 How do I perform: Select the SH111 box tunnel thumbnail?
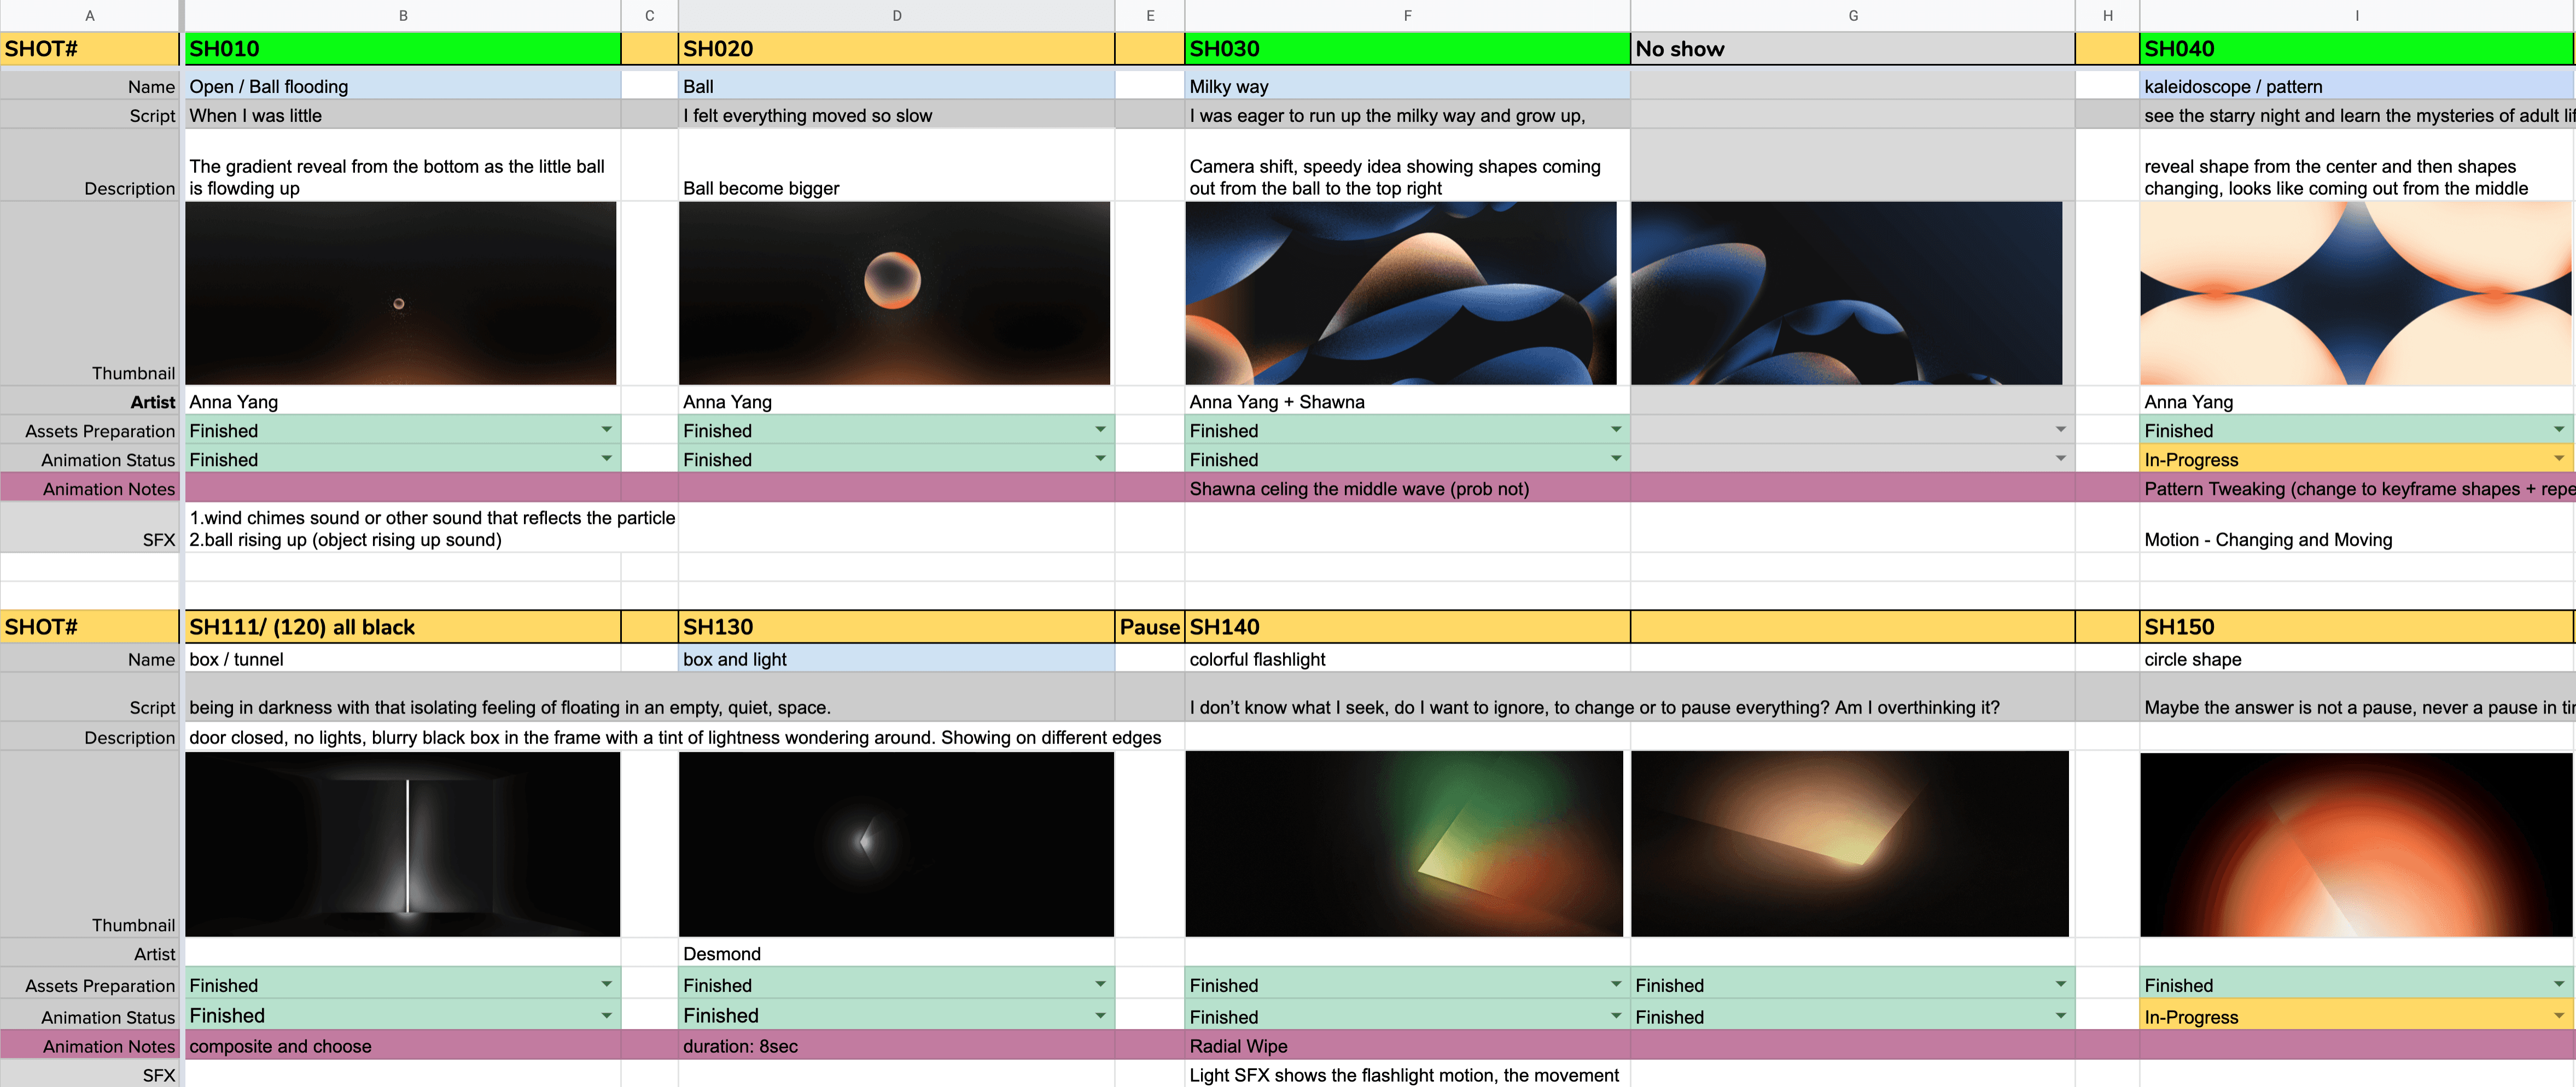tap(402, 844)
